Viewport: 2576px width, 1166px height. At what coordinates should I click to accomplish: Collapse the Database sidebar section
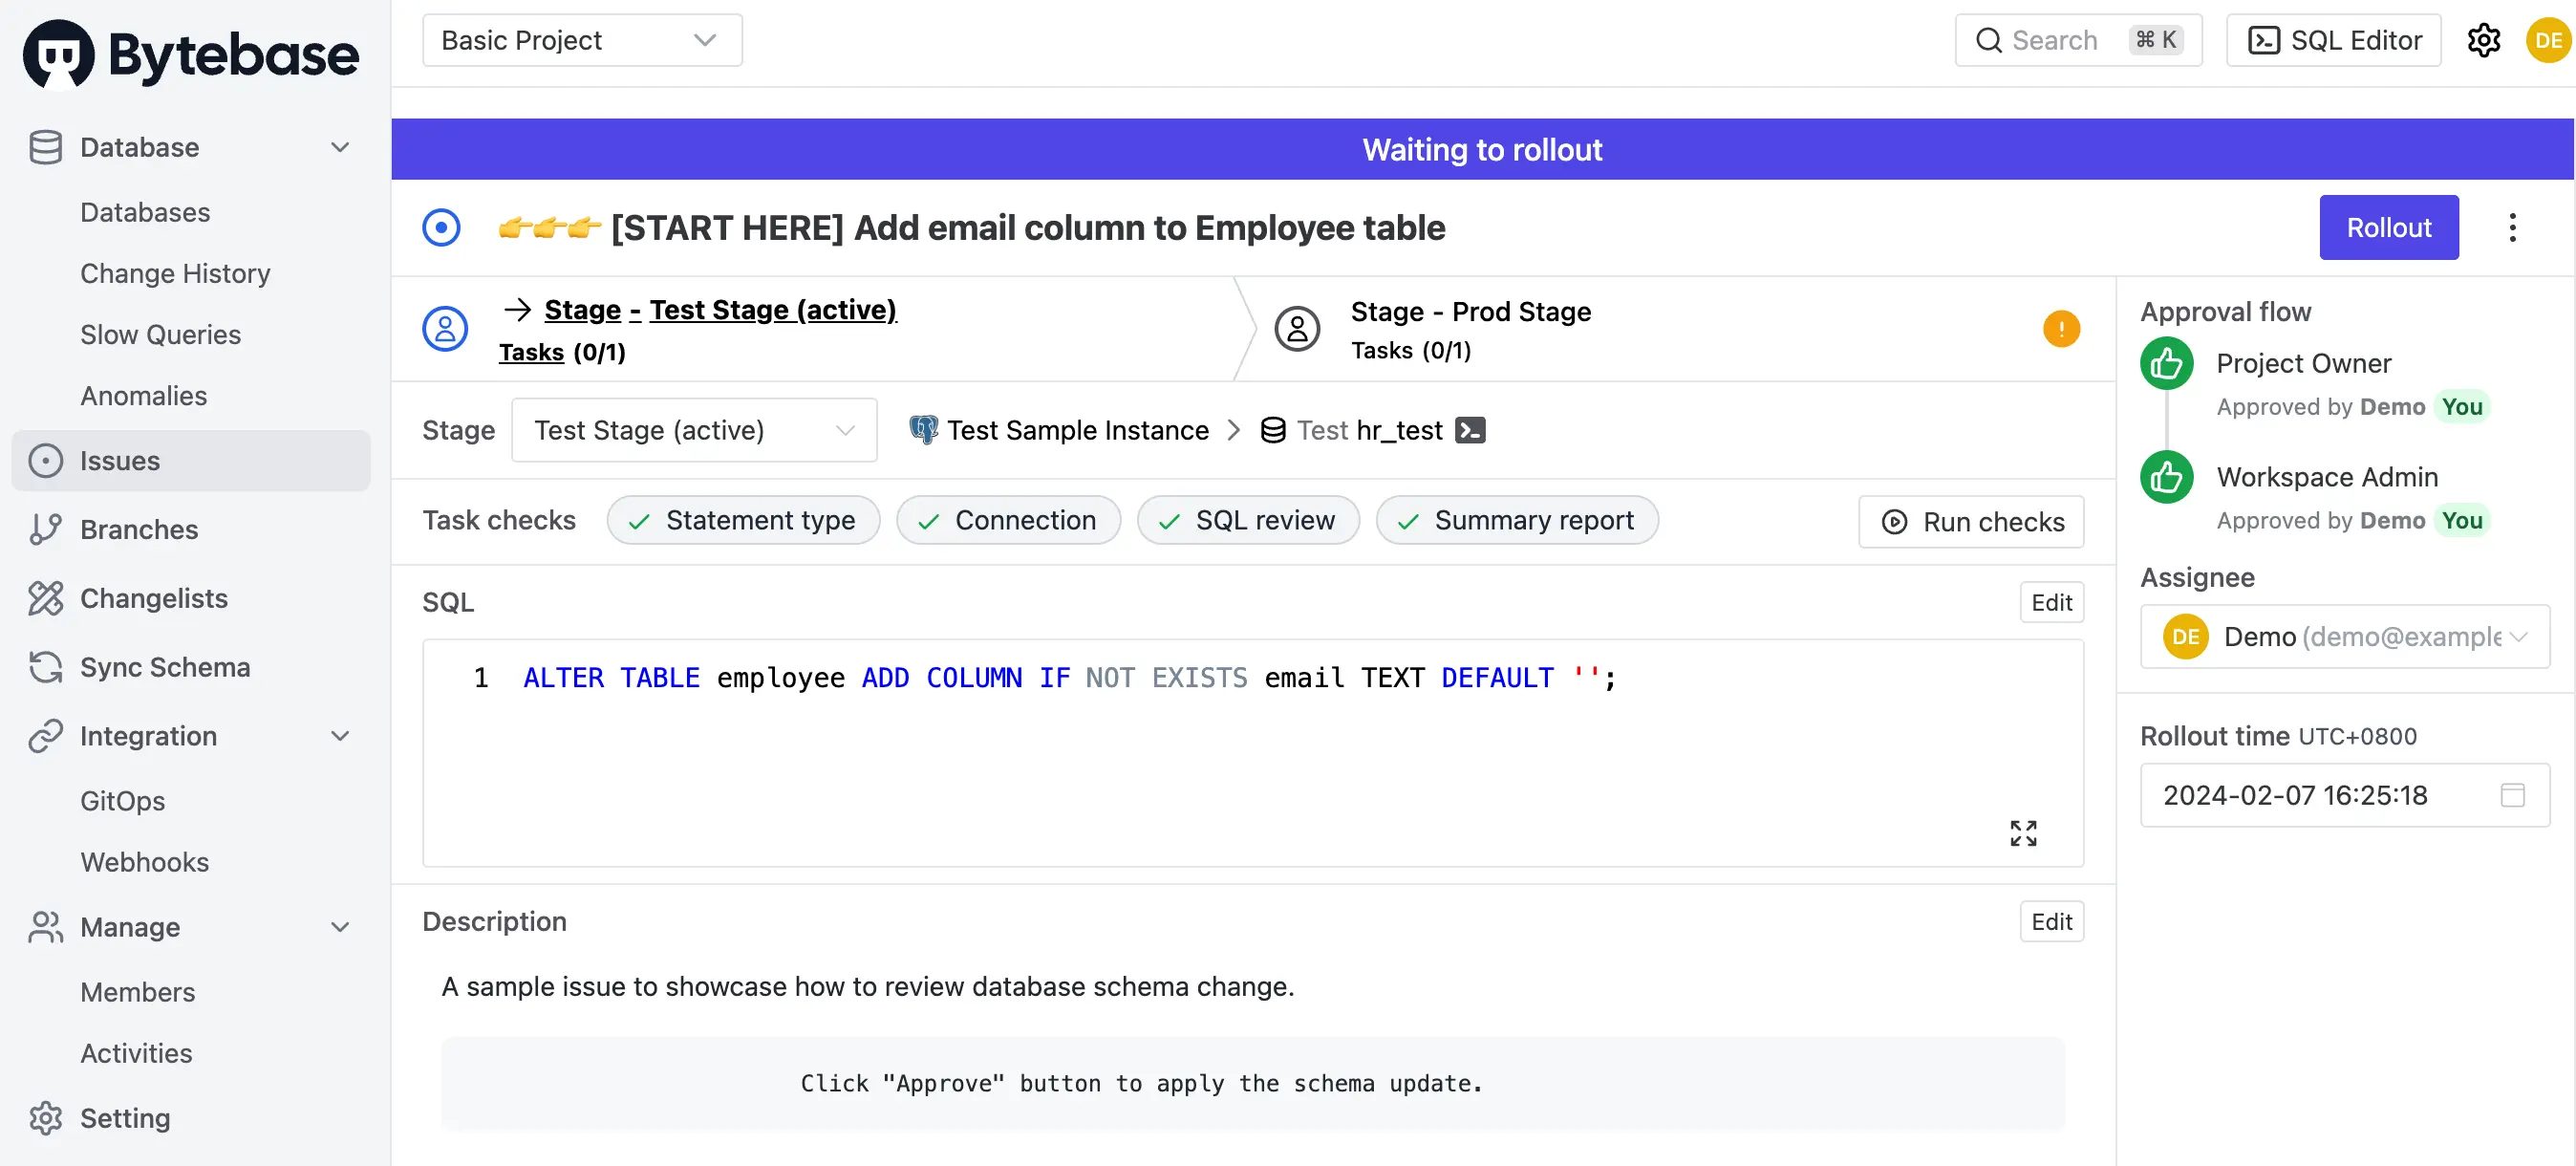(x=340, y=148)
